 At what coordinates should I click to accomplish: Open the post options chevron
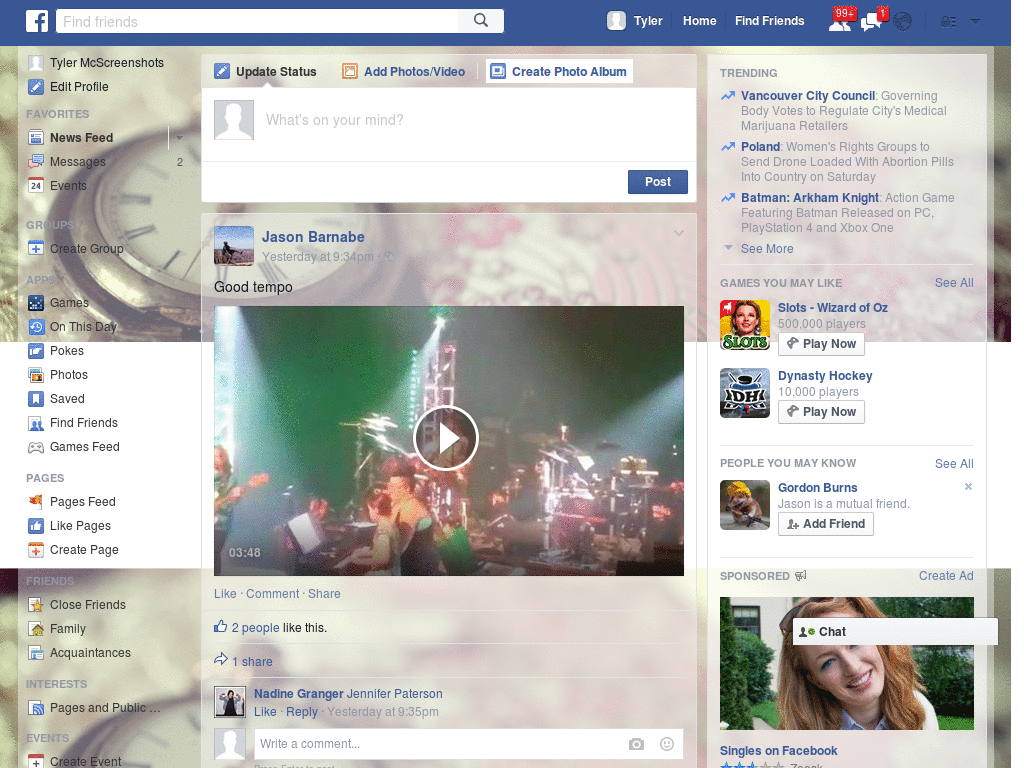[x=679, y=233]
